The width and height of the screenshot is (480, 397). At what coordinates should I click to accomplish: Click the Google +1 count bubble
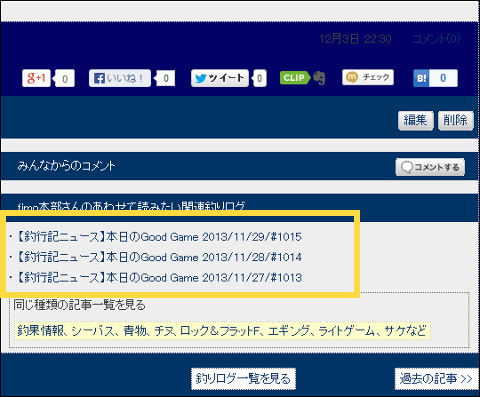[64, 79]
